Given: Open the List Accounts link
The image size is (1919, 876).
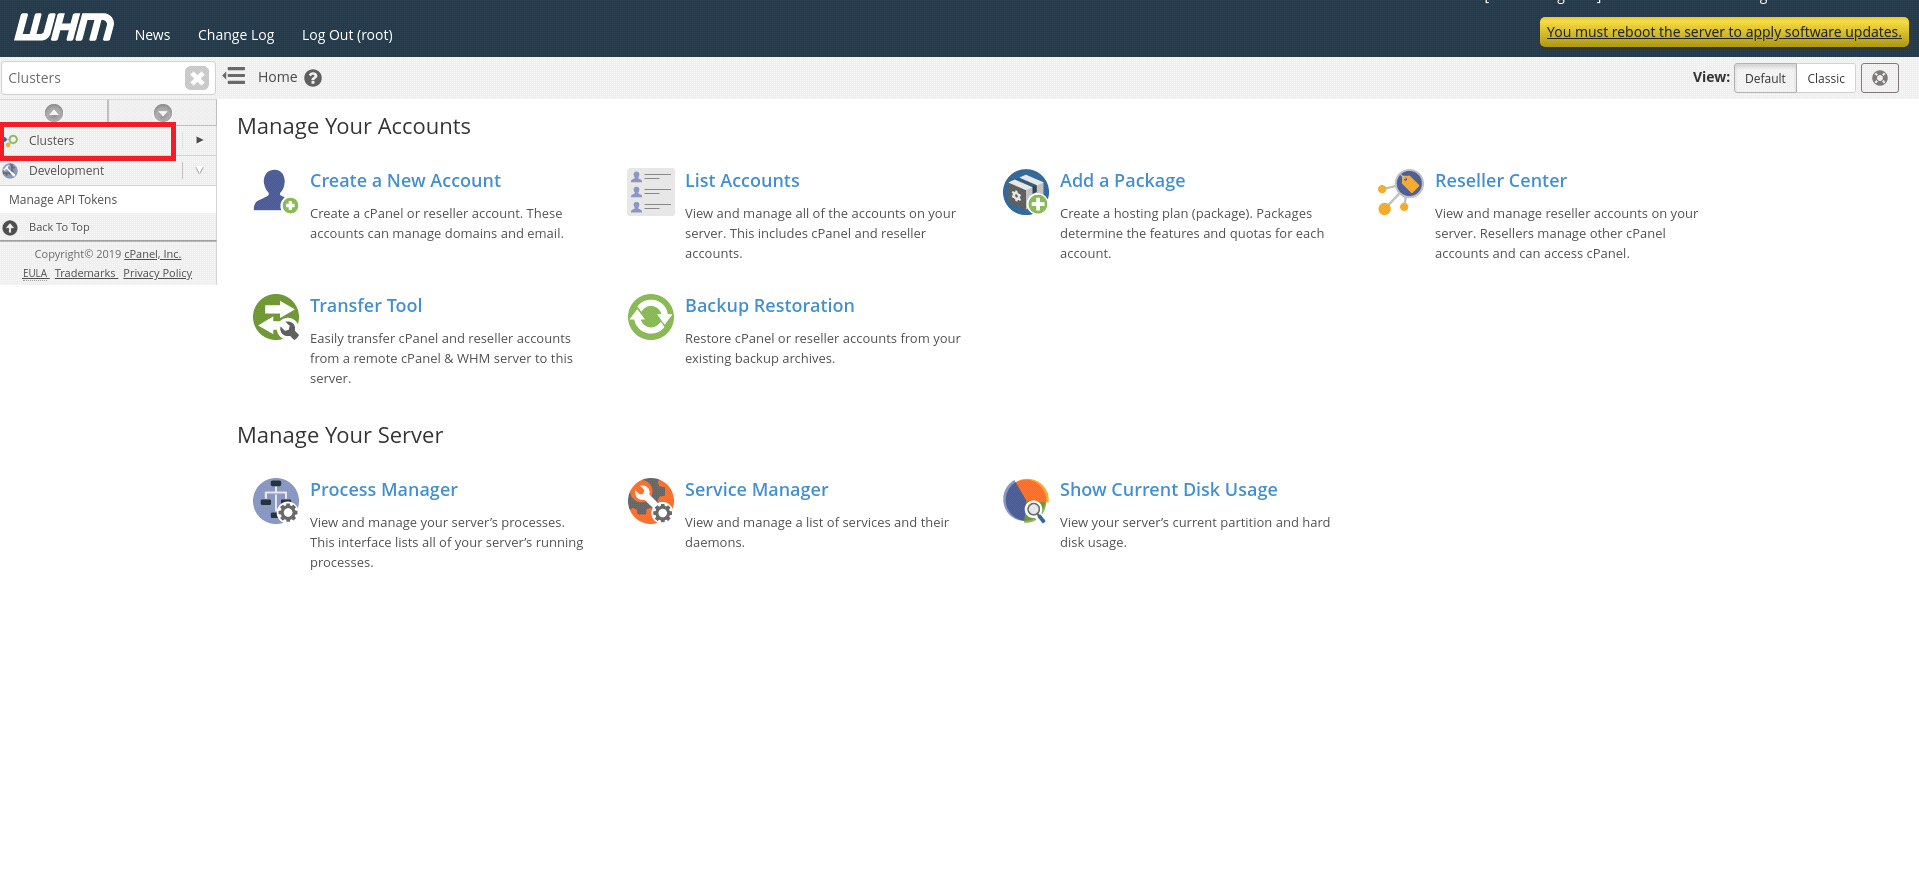Looking at the screenshot, I should point(742,181).
